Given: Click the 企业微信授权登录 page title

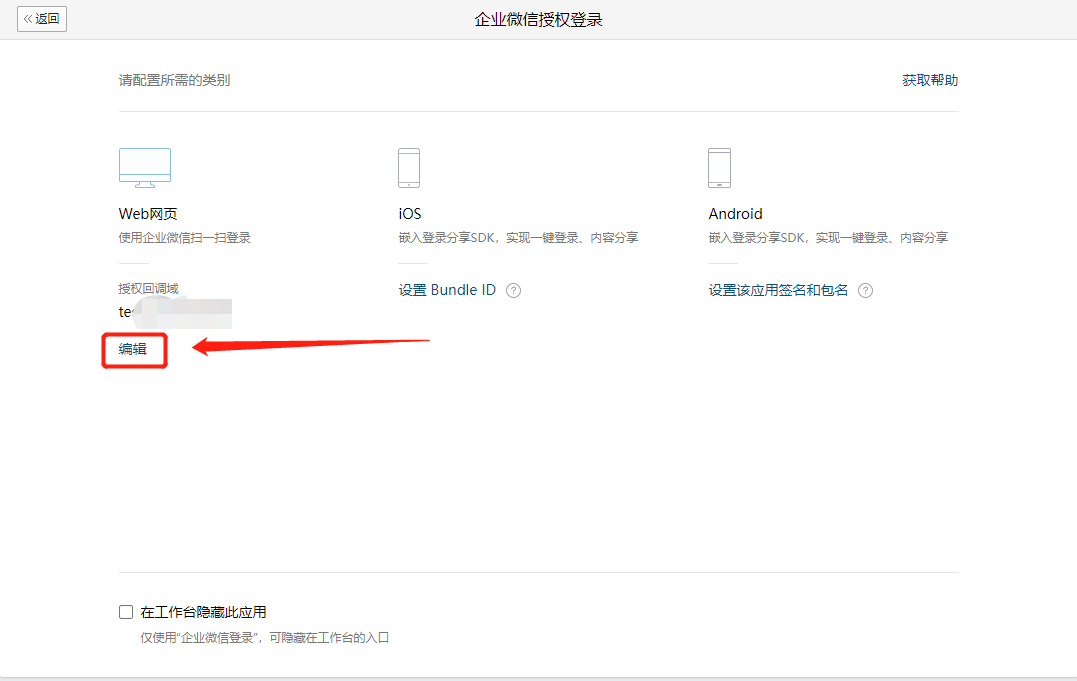Looking at the screenshot, I should [x=538, y=20].
